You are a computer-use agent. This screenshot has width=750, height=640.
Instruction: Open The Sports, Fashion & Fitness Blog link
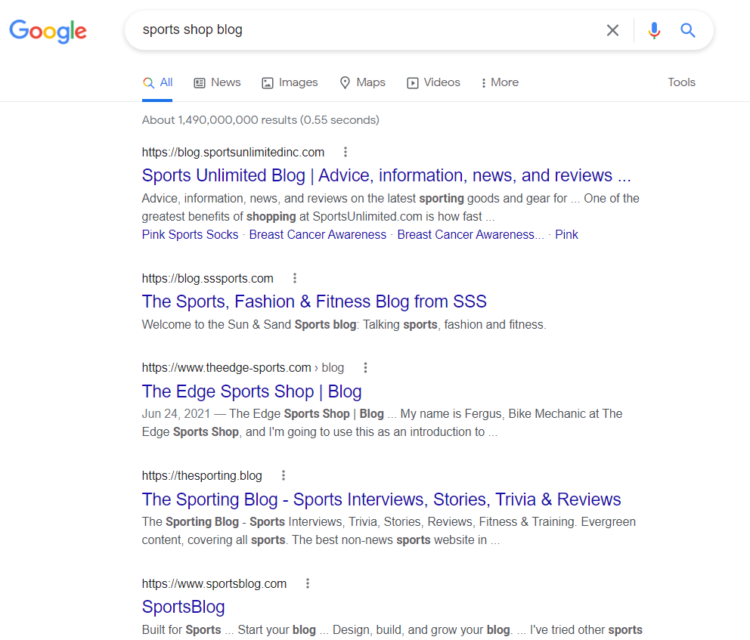point(314,302)
